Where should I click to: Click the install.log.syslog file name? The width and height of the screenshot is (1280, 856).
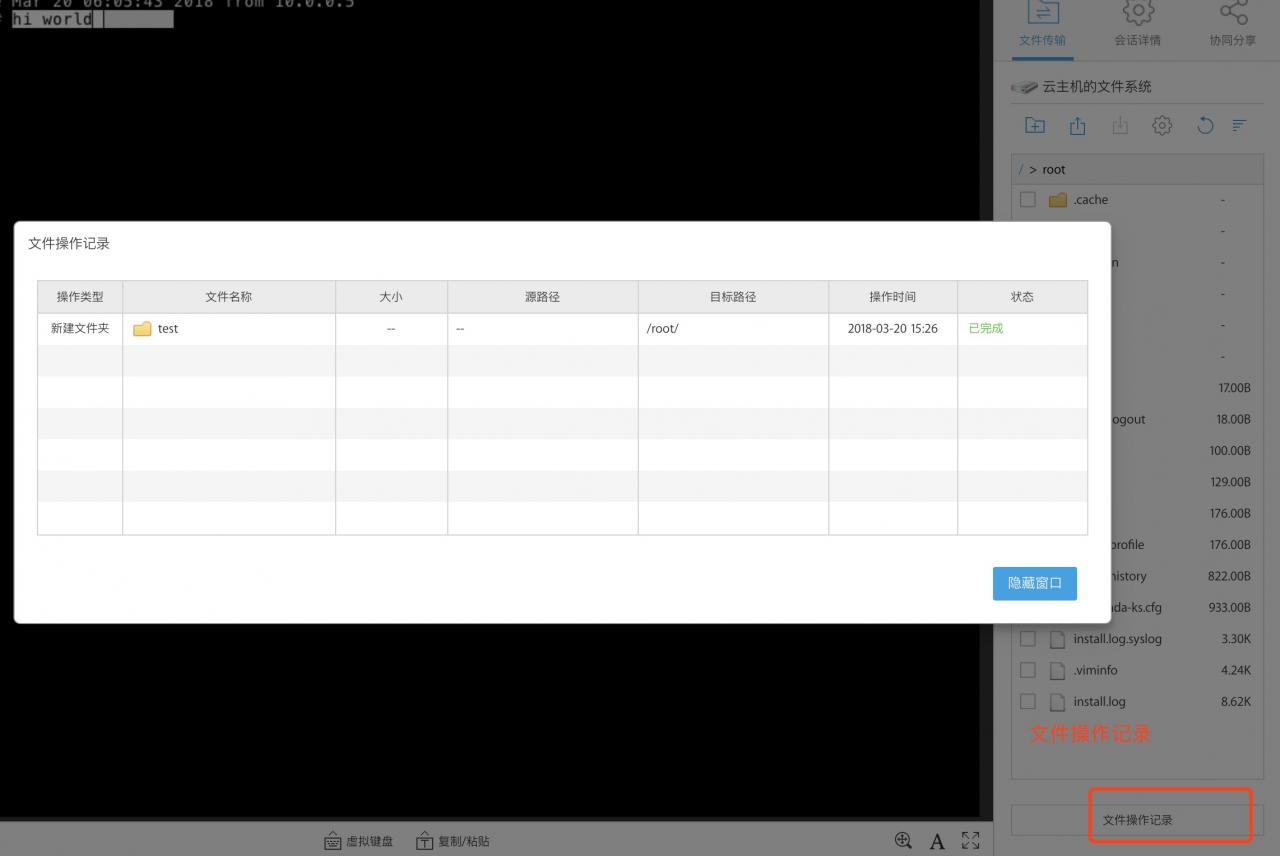pyautogui.click(x=1118, y=639)
